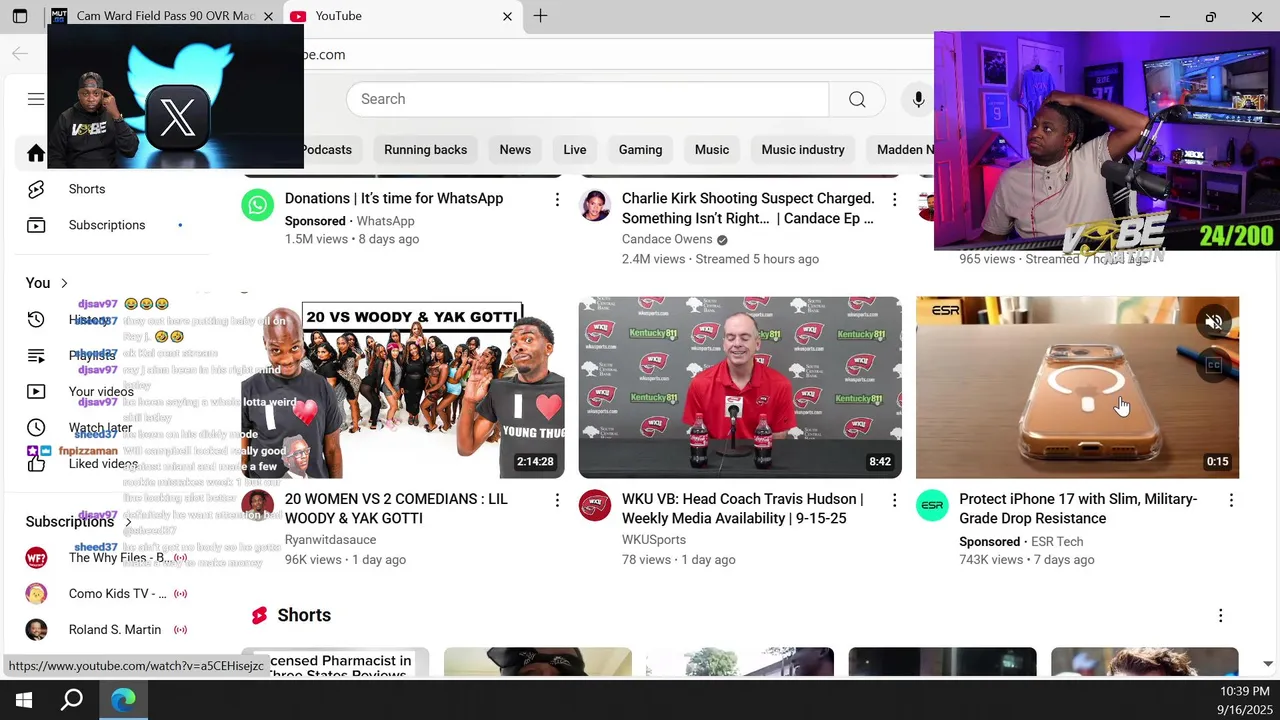Screen dimensions: 1280x720
Task: Select the Music industry filter chip
Action: pyautogui.click(x=803, y=150)
